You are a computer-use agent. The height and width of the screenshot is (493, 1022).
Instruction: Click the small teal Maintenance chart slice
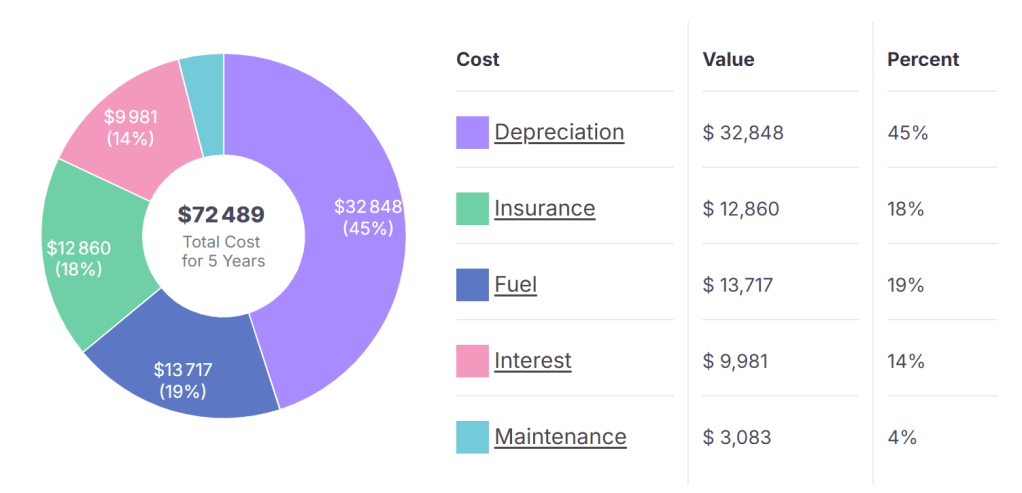(x=203, y=105)
